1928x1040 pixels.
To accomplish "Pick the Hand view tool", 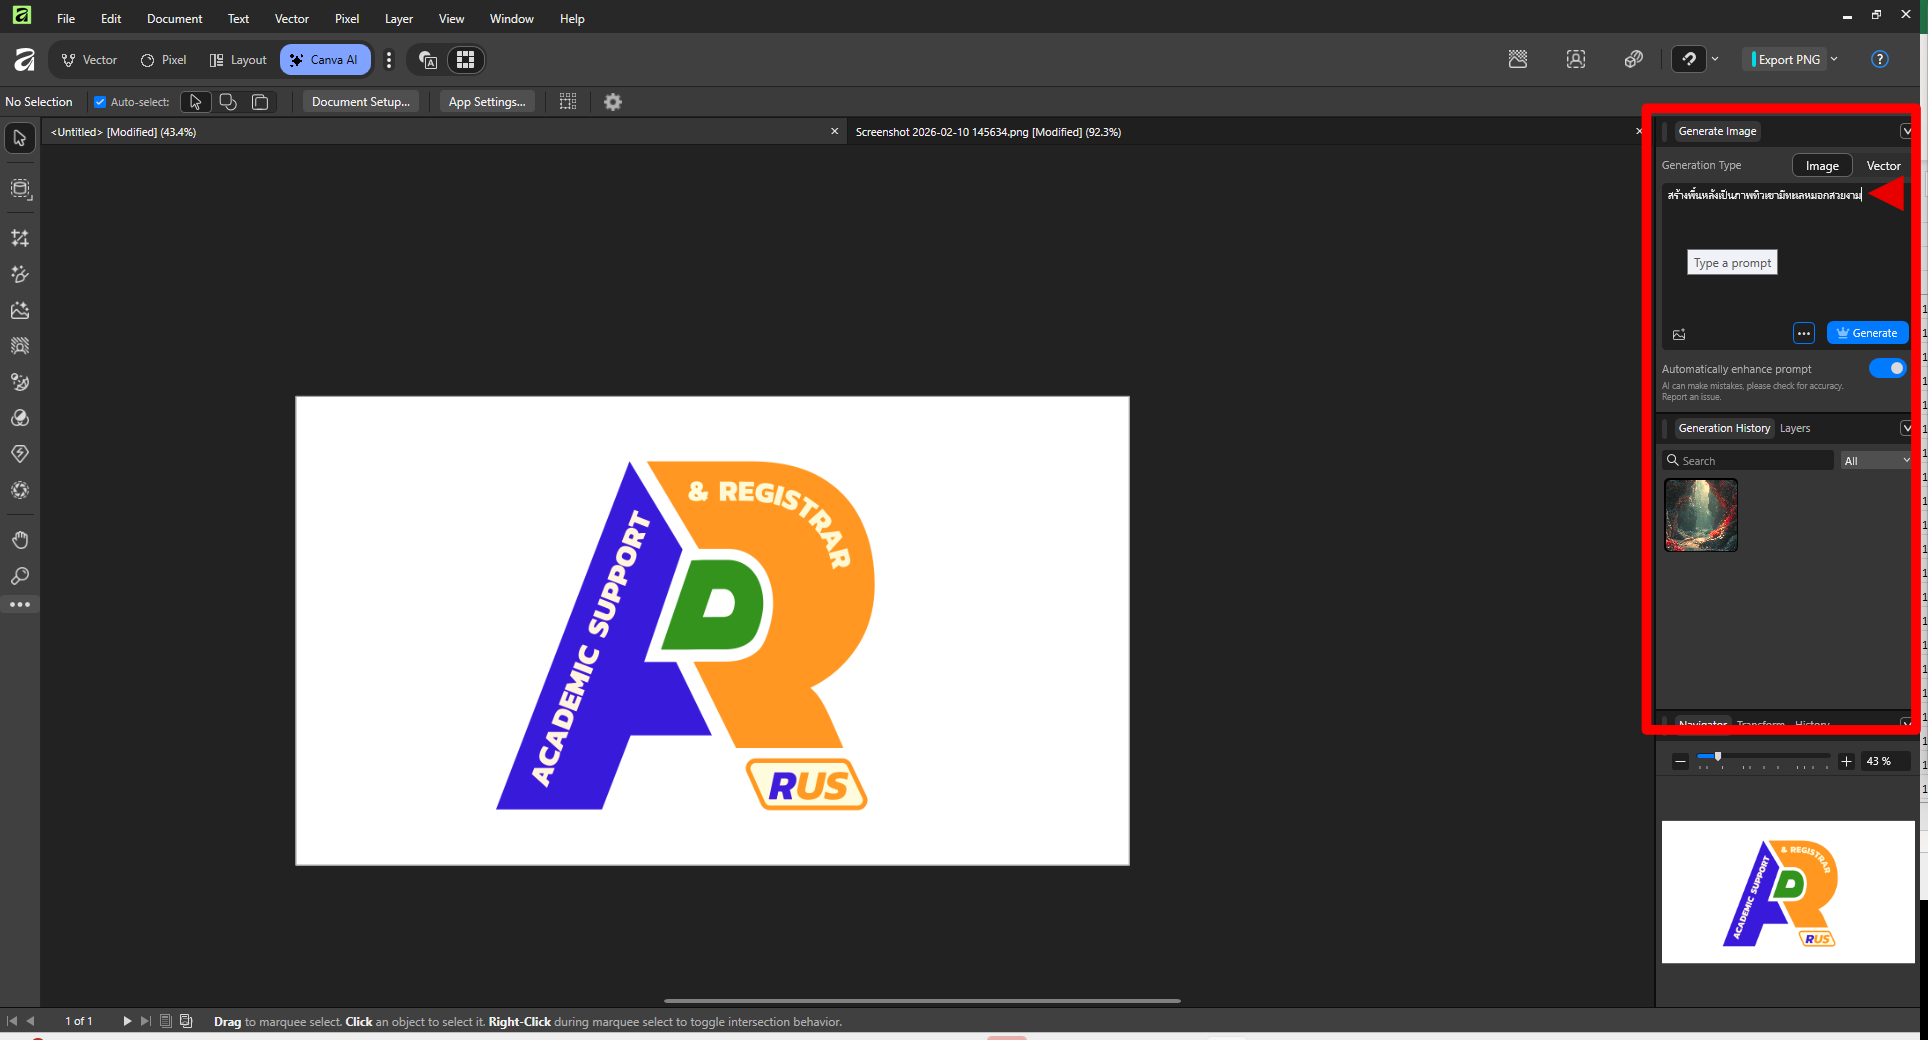I will point(20,540).
